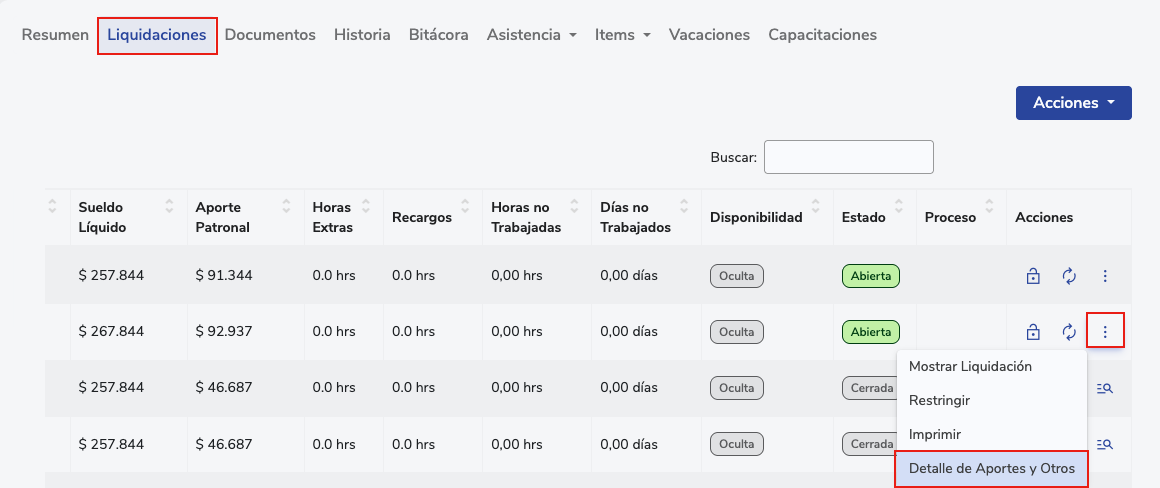Click the detail search icon in the third row
Viewport: 1160px width, 488px height.
[1105, 388]
